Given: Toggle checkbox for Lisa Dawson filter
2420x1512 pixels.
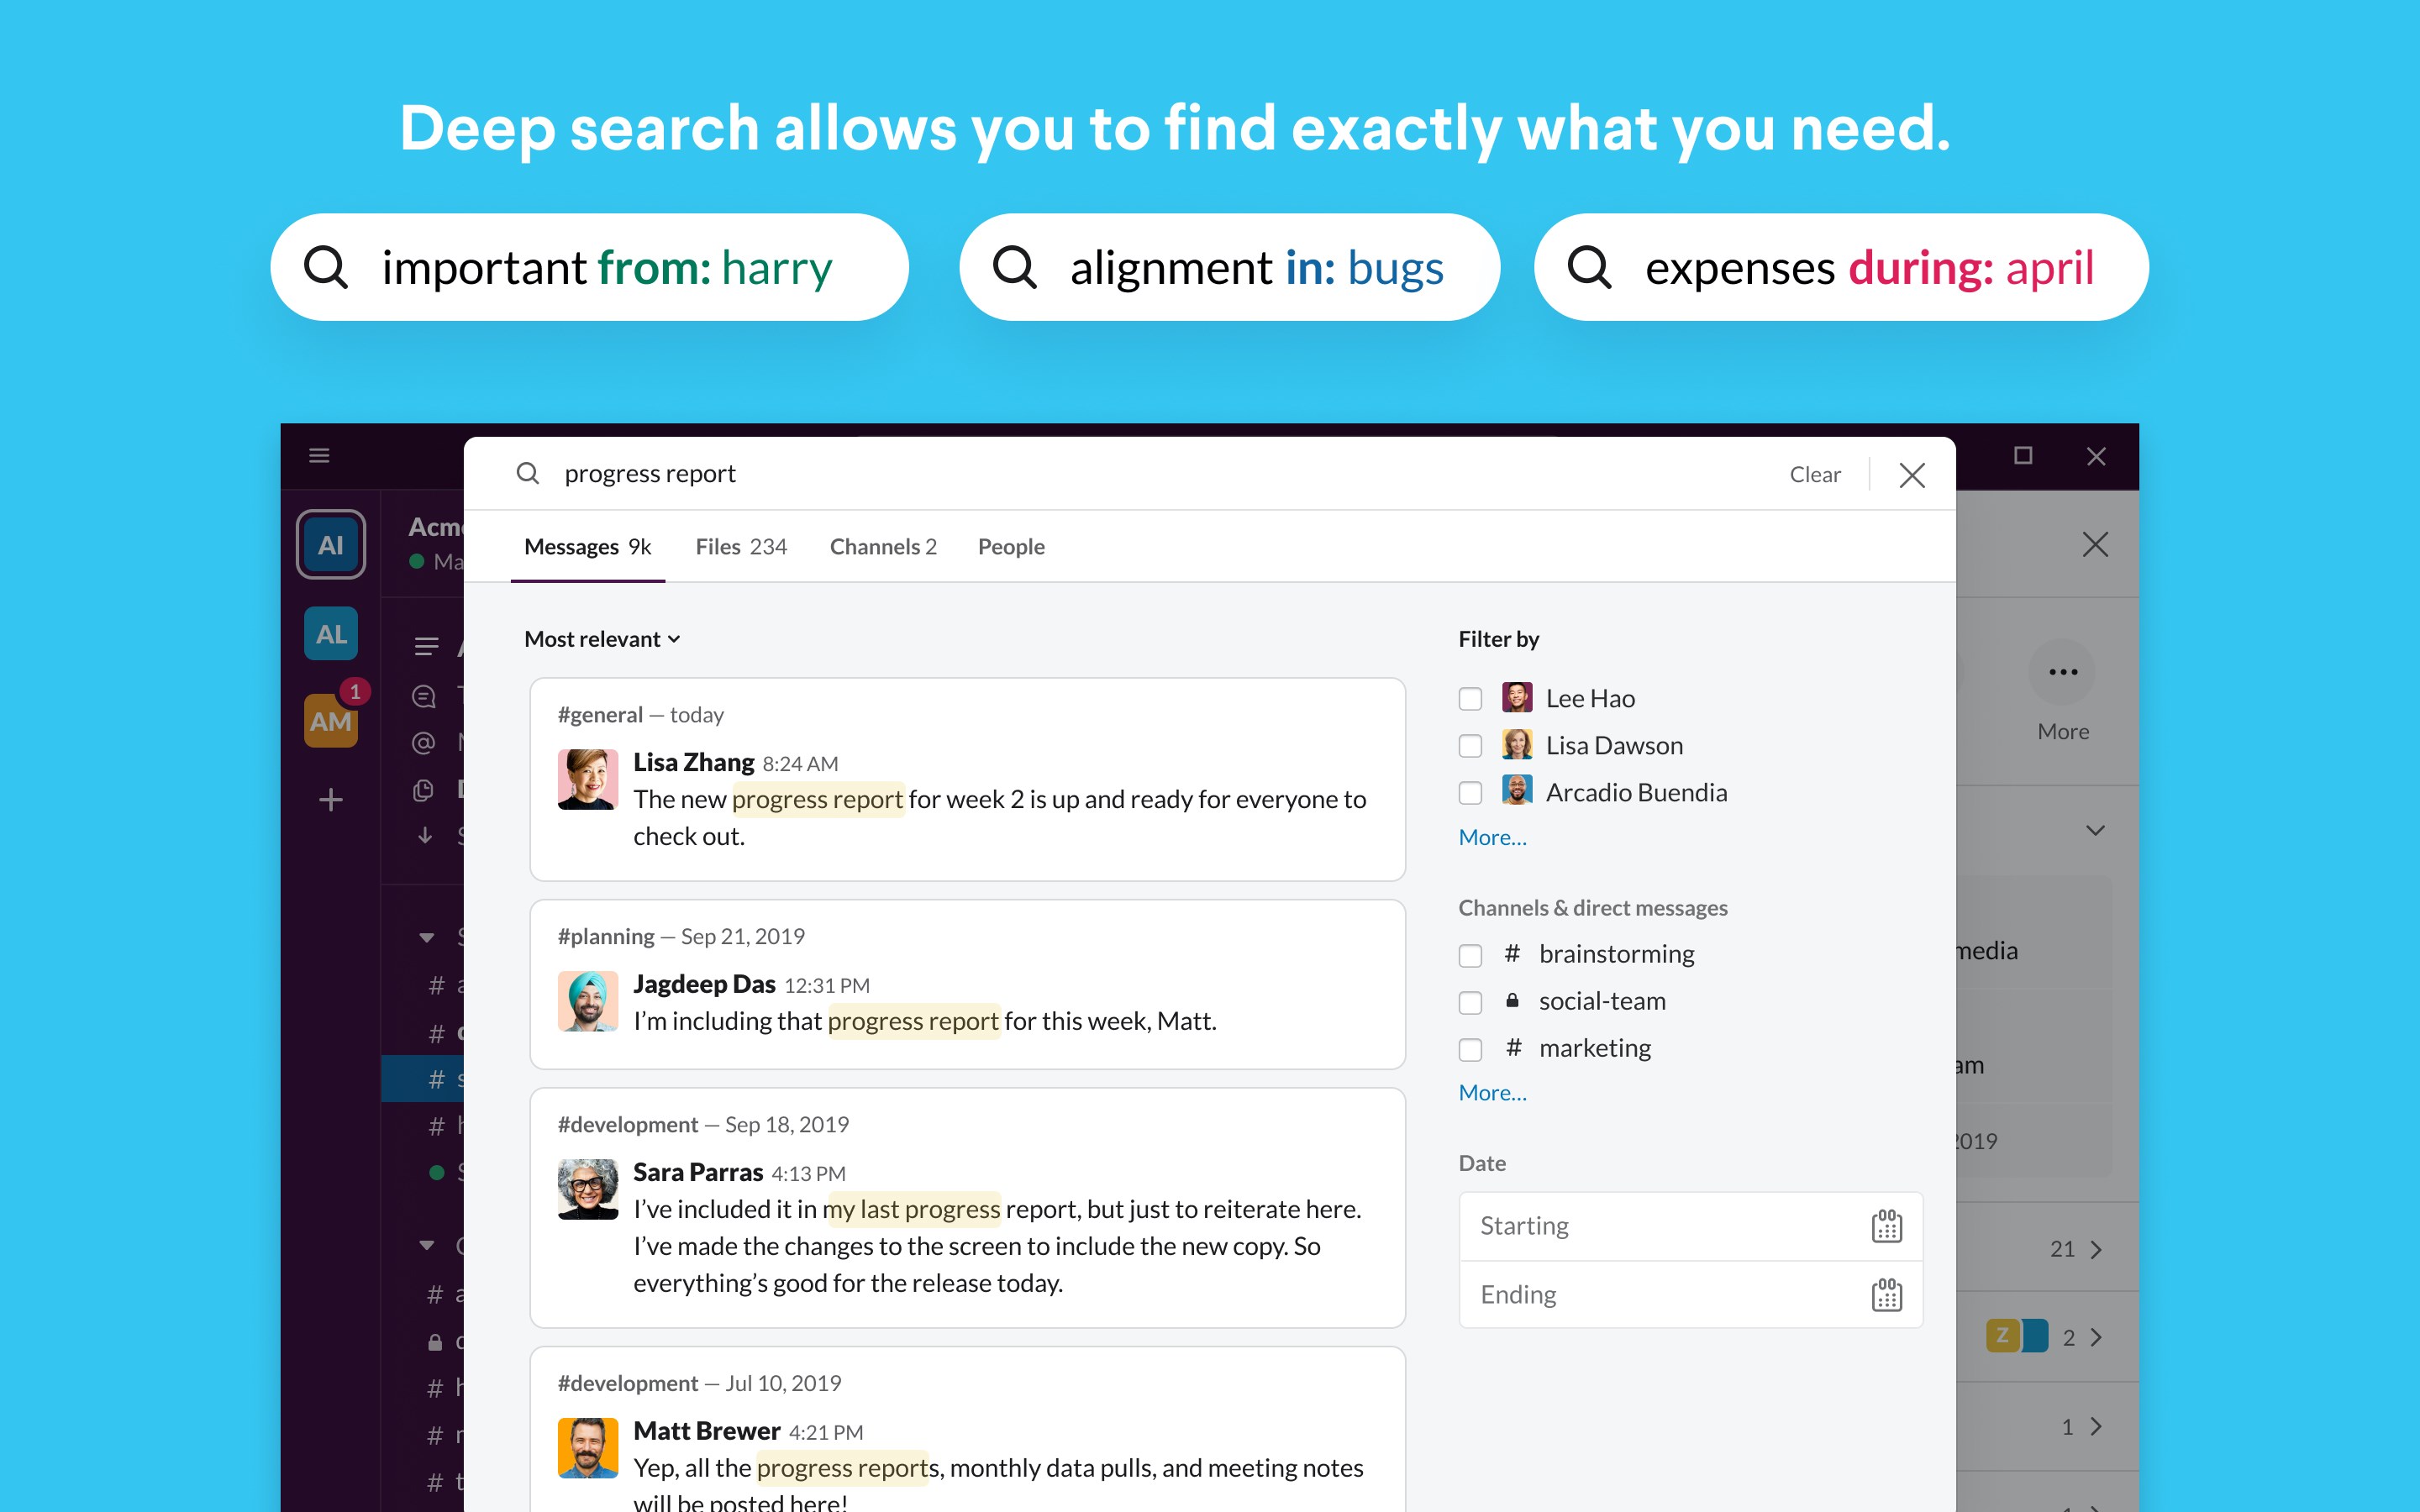Looking at the screenshot, I should click(1469, 743).
